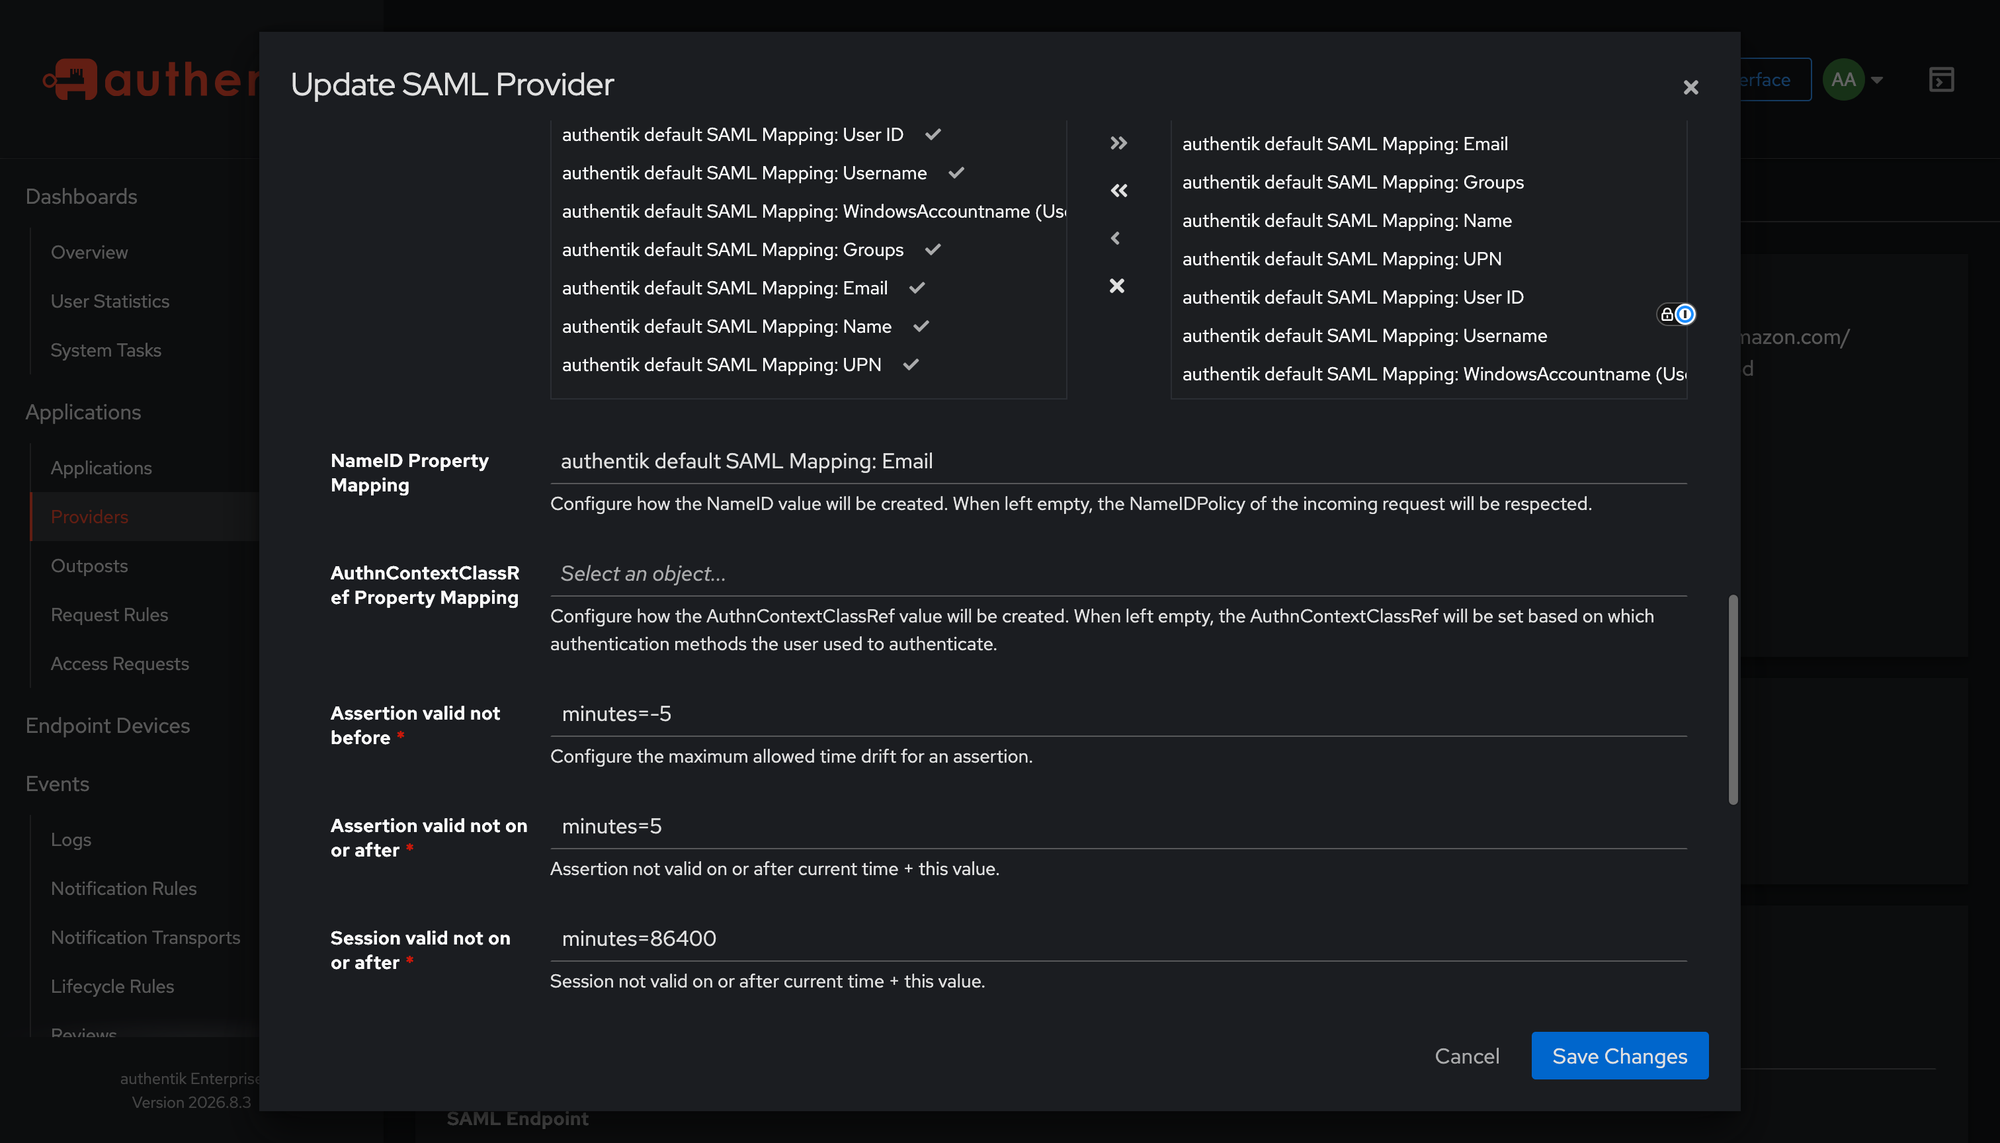This screenshot has width=2000, height=1143.
Task: Click the Assertion valid not before field
Action: (x=1118, y=714)
